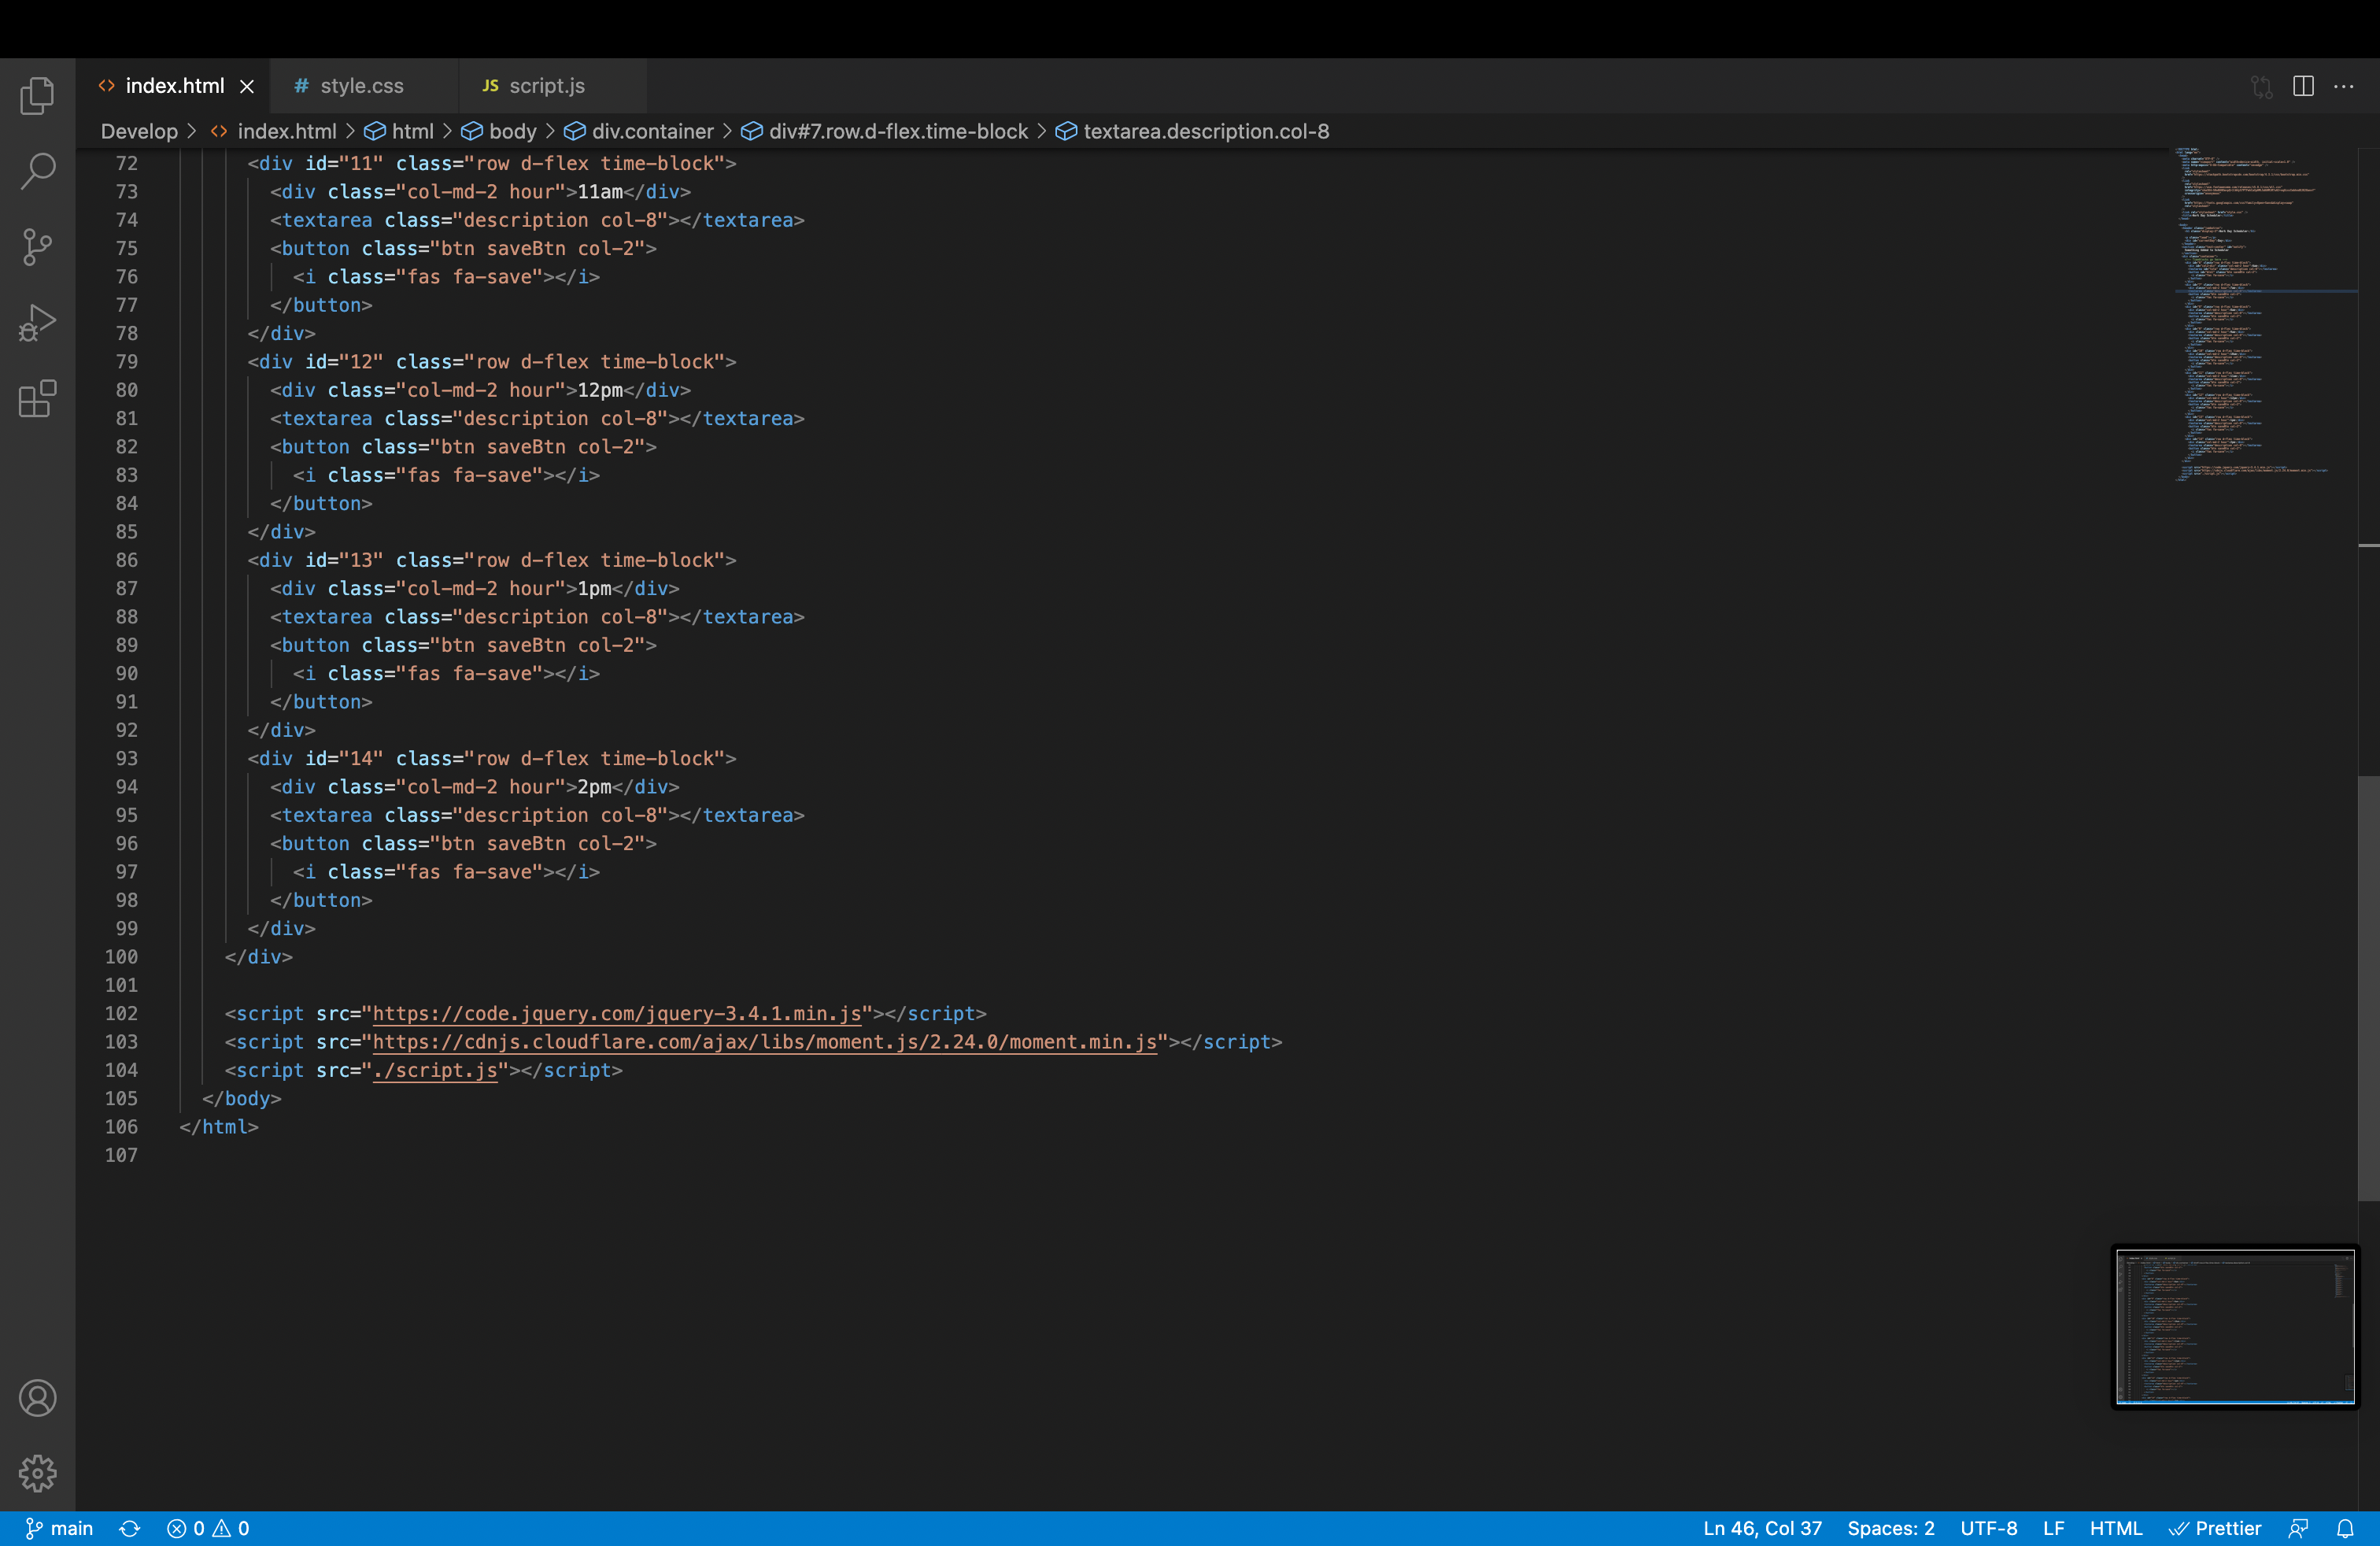Viewport: 2380px width, 1546px height.
Task: Go to line via Ln 46, Col 37
Action: (1762, 1528)
